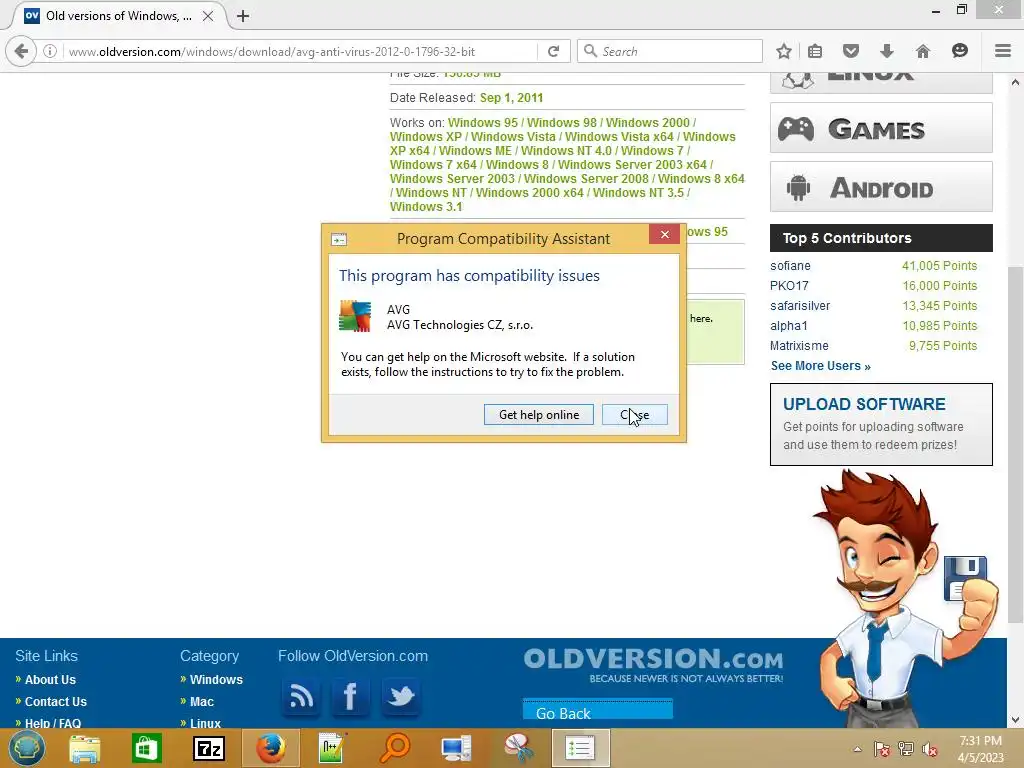The width and height of the screenshot is (1024, 768).
Task: Focus the browser Search box
Action: (669, 51)
